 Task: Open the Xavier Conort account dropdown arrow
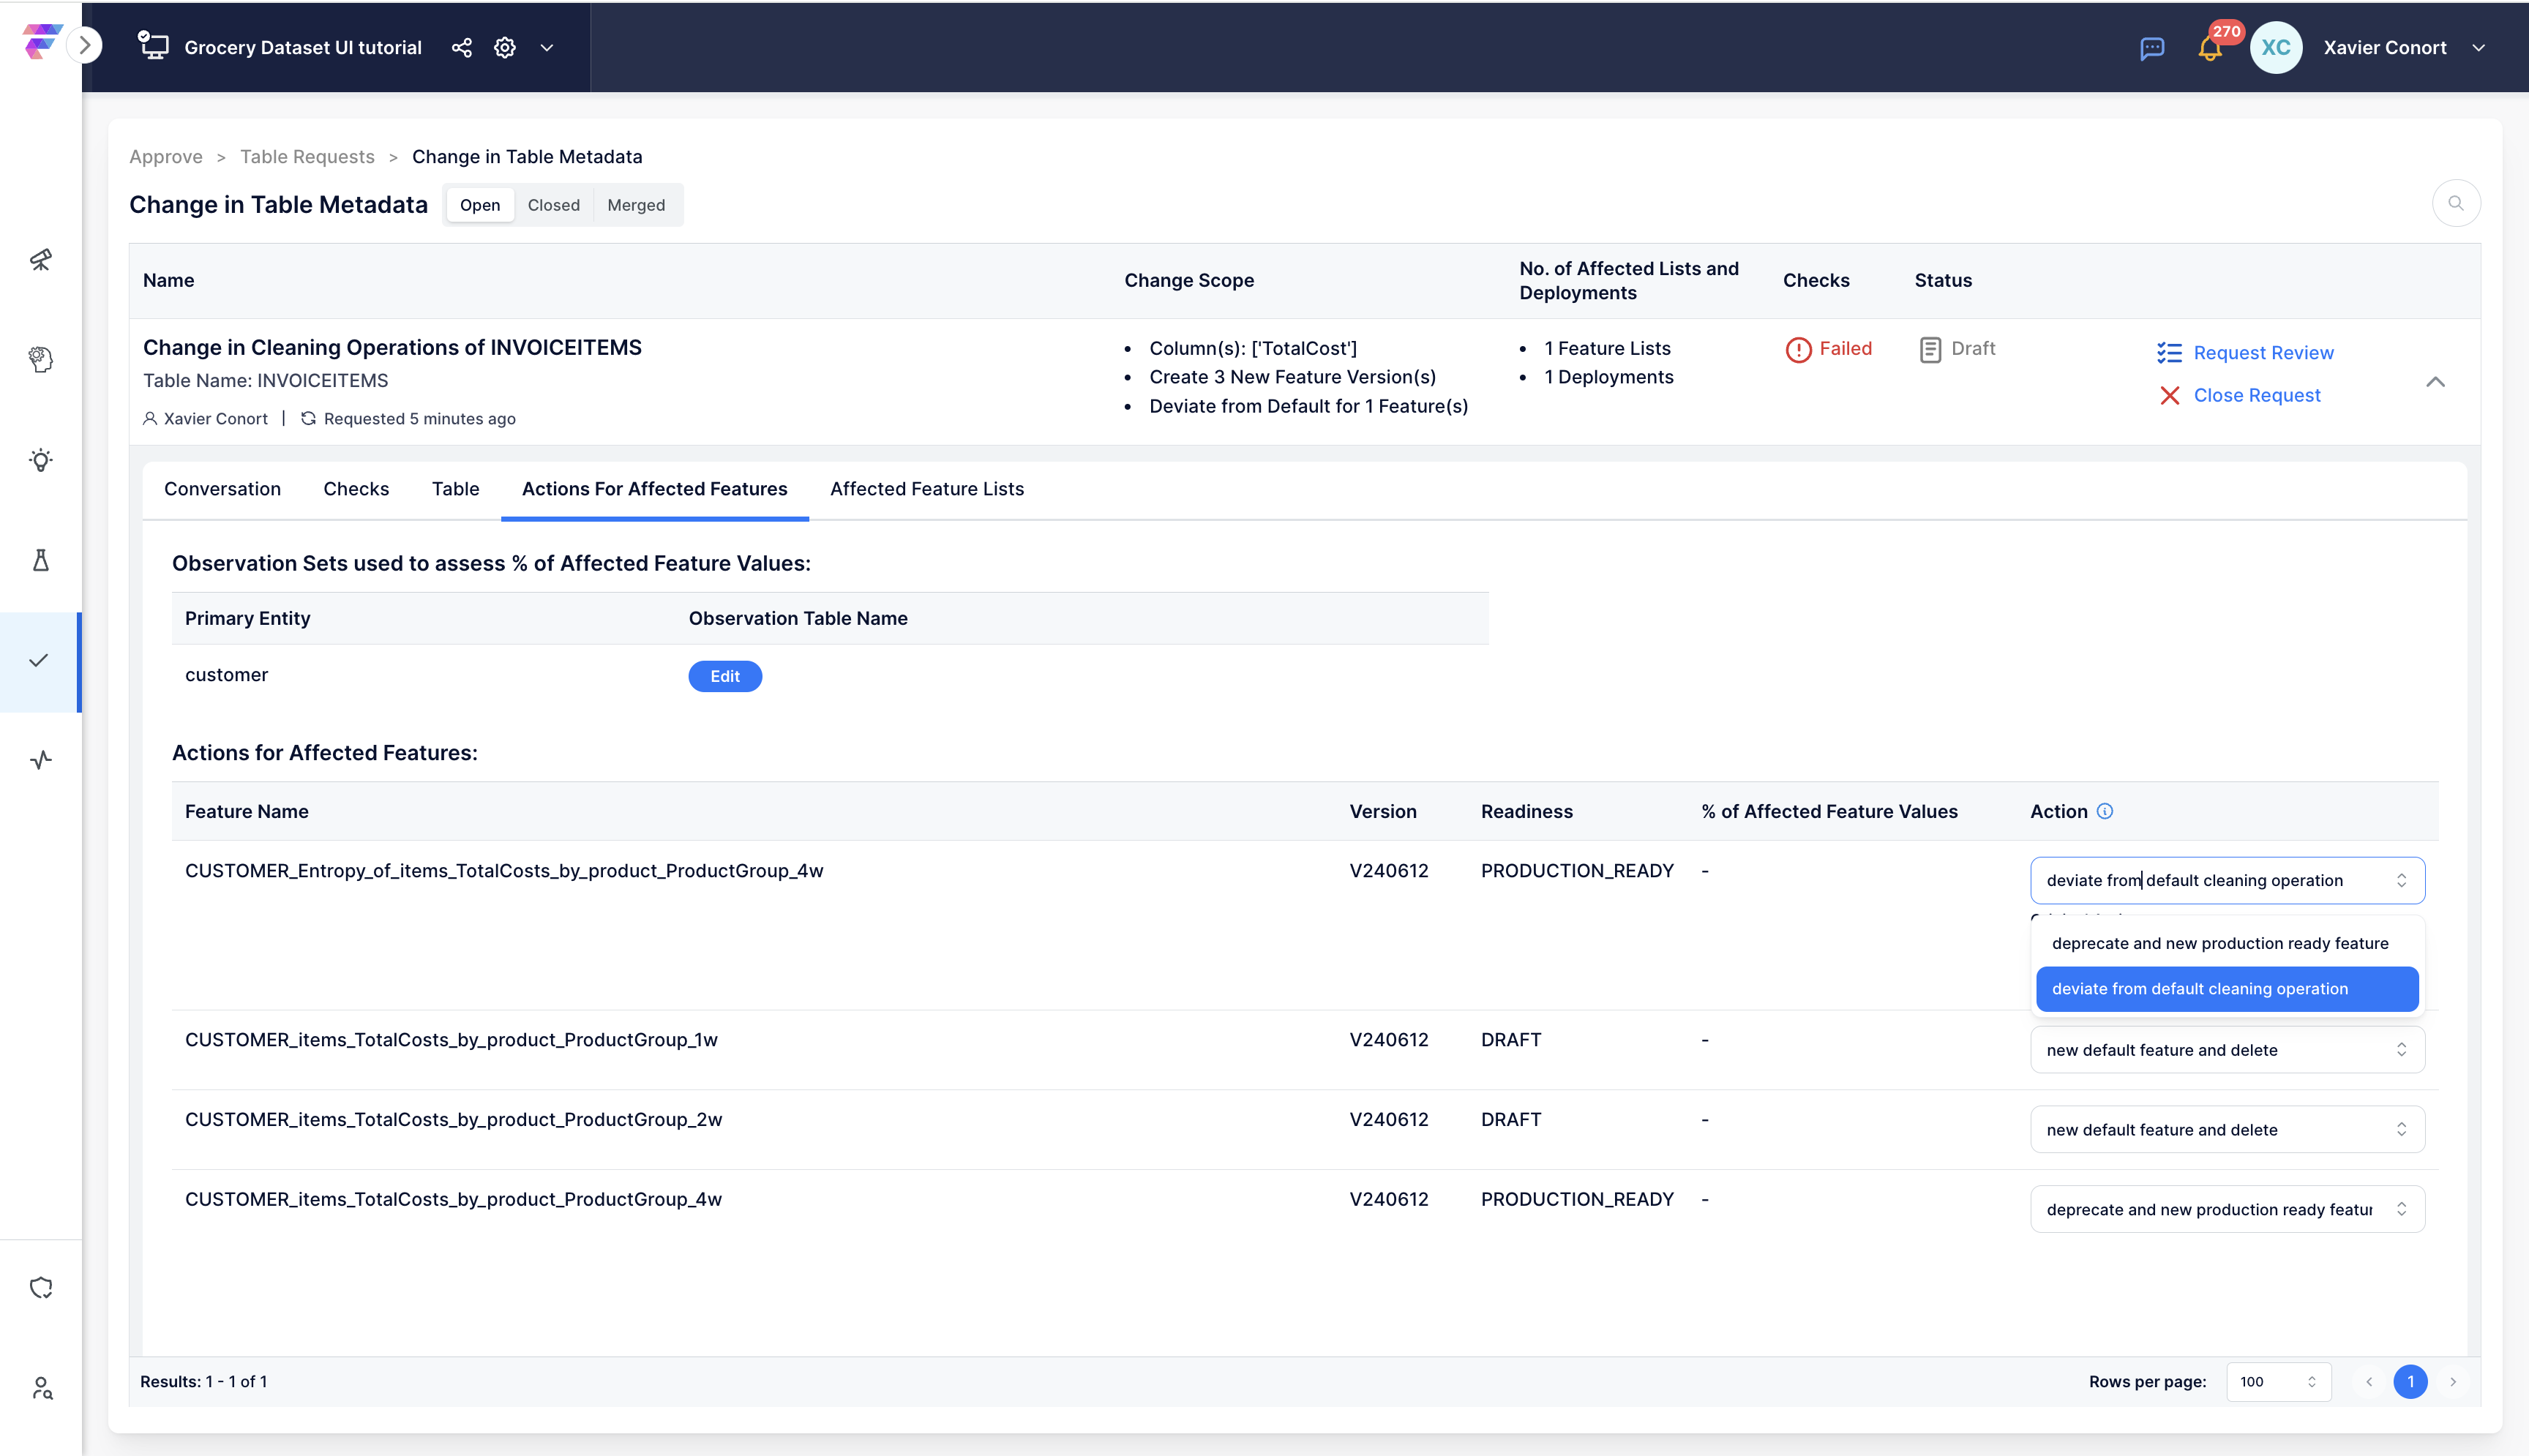click(x=2479, y=47)
